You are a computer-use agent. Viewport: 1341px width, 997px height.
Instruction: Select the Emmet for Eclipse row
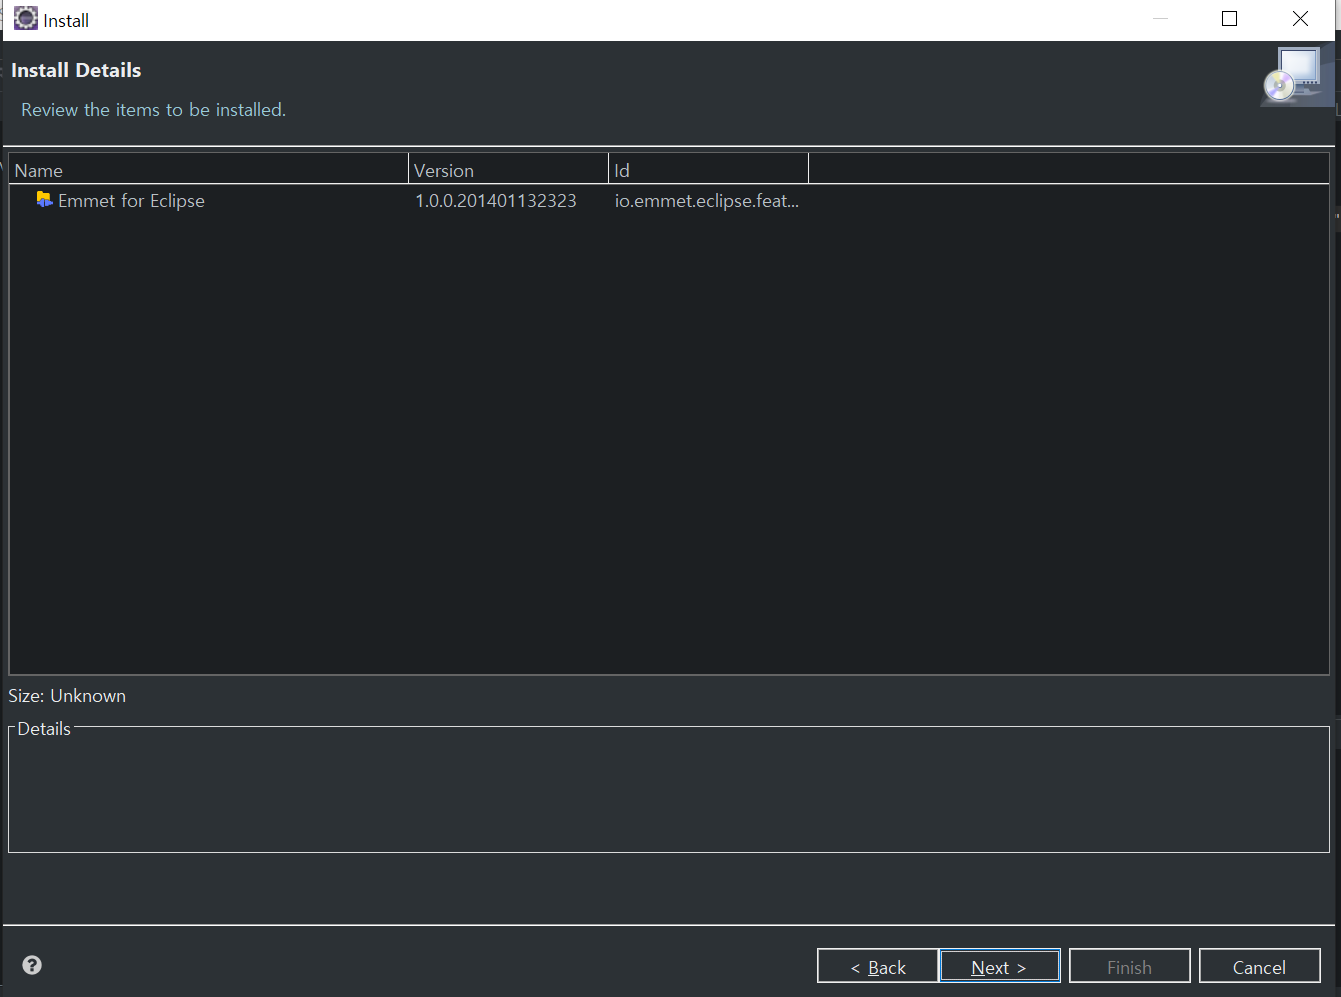pyautogui.click(x=669, y=201)
